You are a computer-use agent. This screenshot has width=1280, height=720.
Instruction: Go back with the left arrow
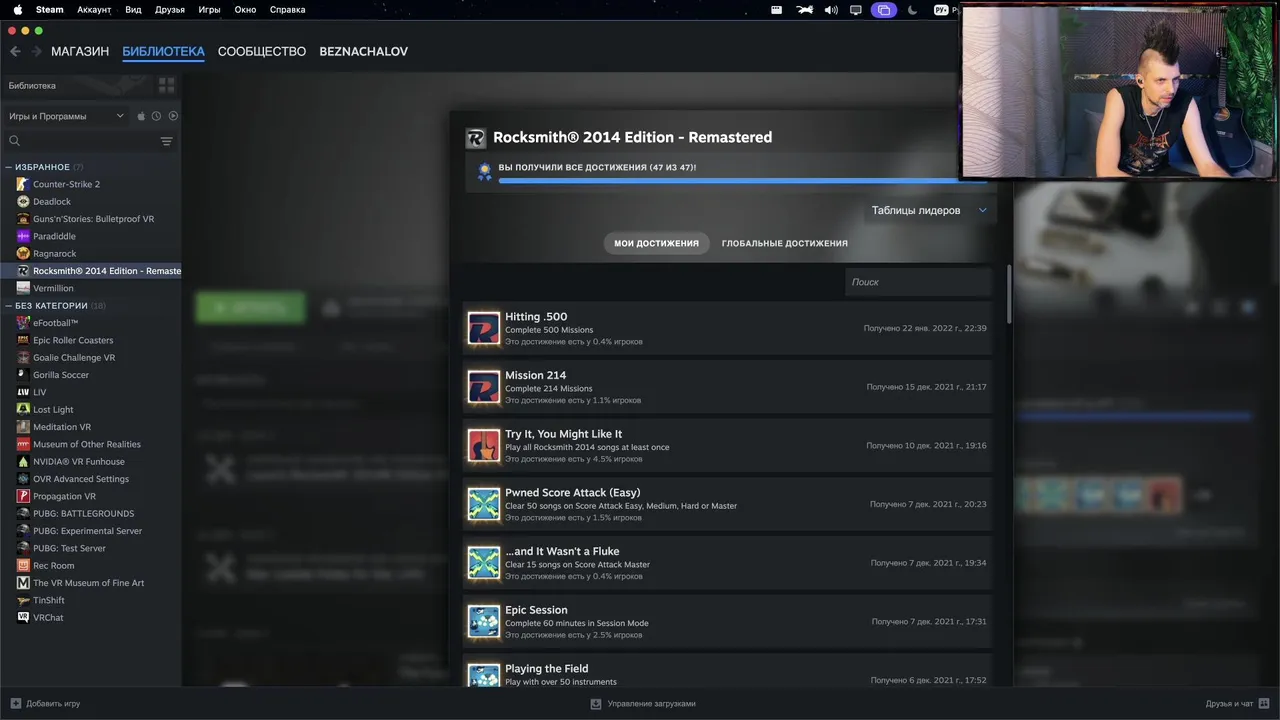pos(15,51)
